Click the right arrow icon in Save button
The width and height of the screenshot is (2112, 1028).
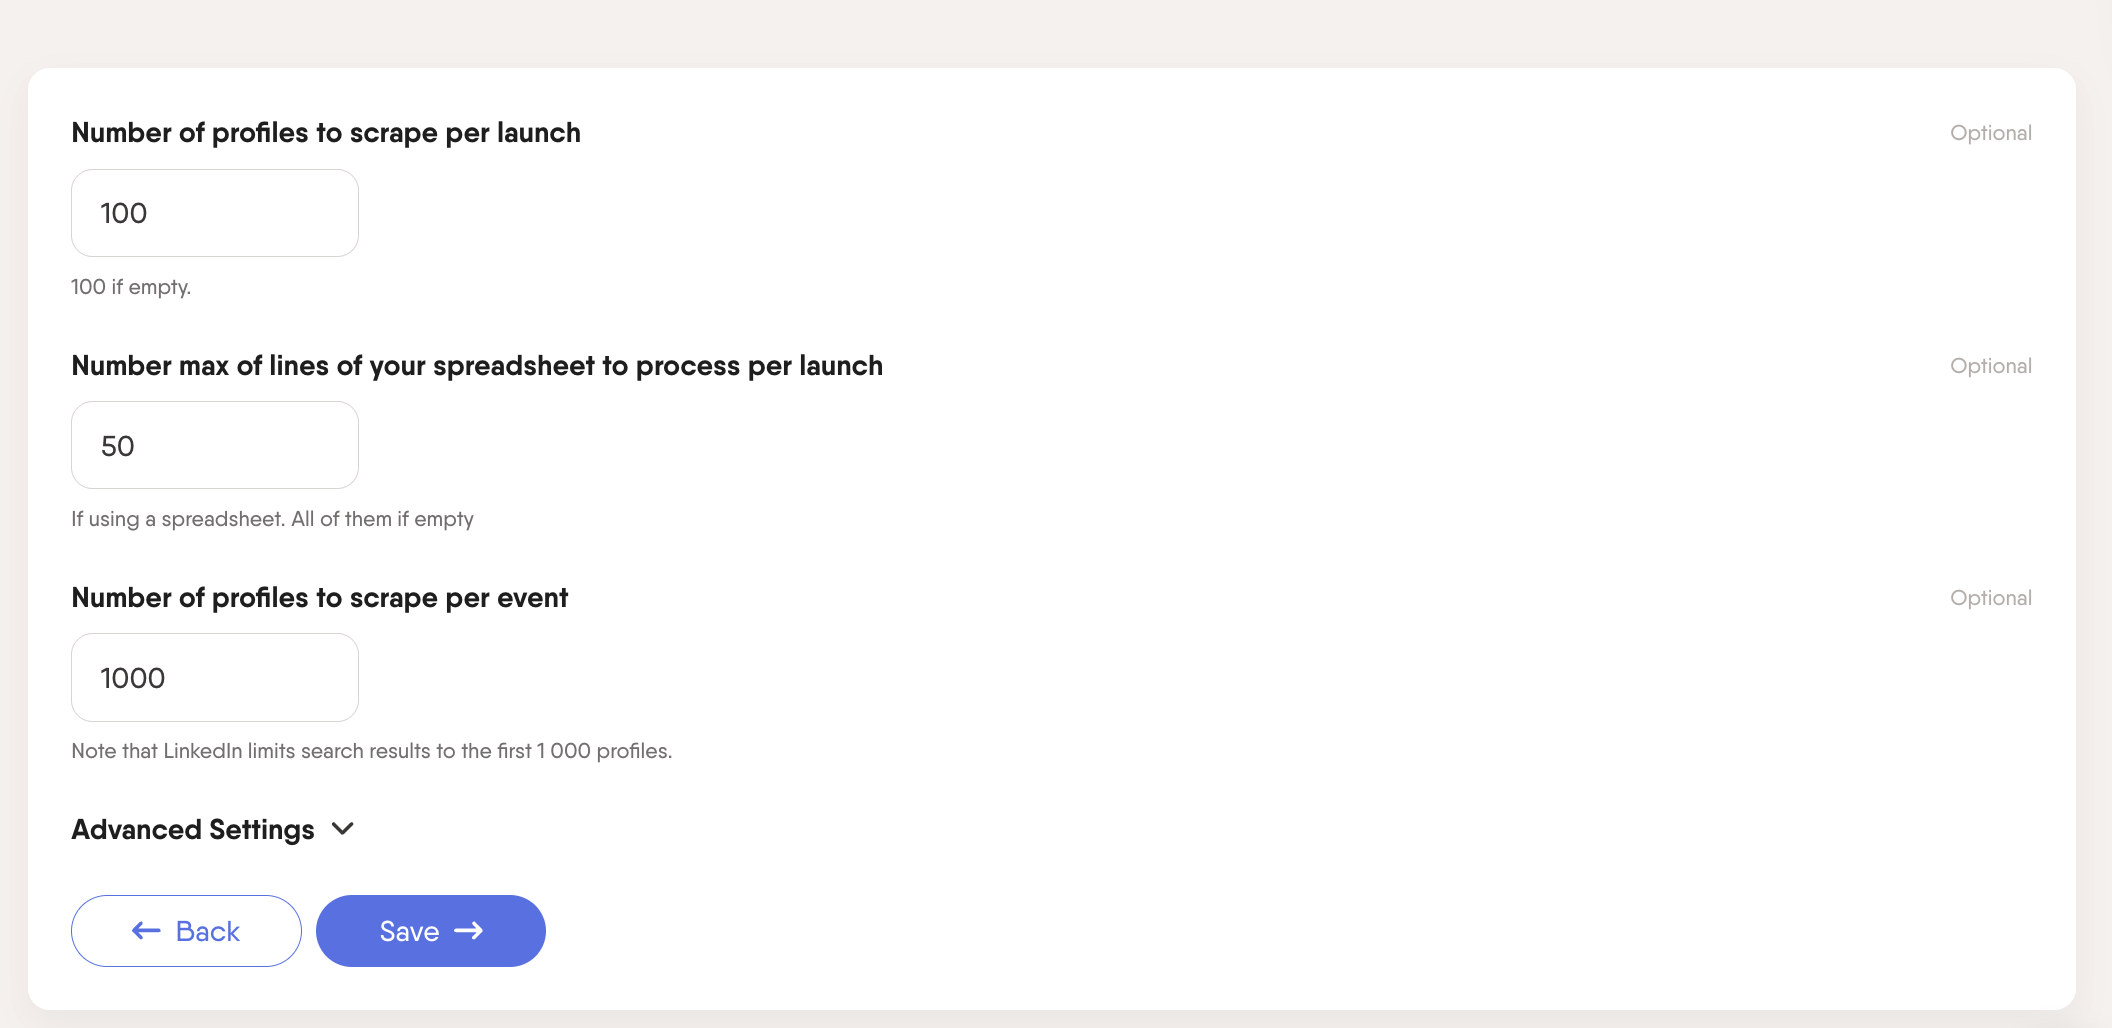pos(469,930)
